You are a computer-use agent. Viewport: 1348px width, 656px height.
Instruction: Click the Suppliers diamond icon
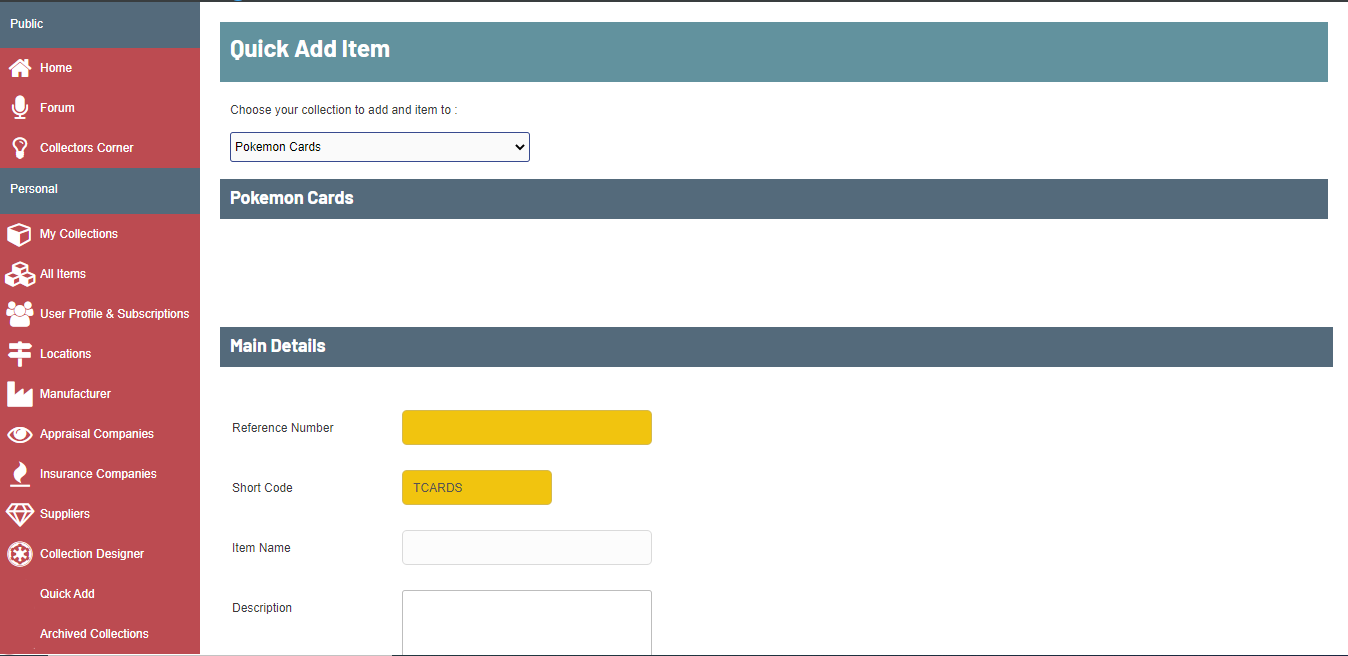20,514
